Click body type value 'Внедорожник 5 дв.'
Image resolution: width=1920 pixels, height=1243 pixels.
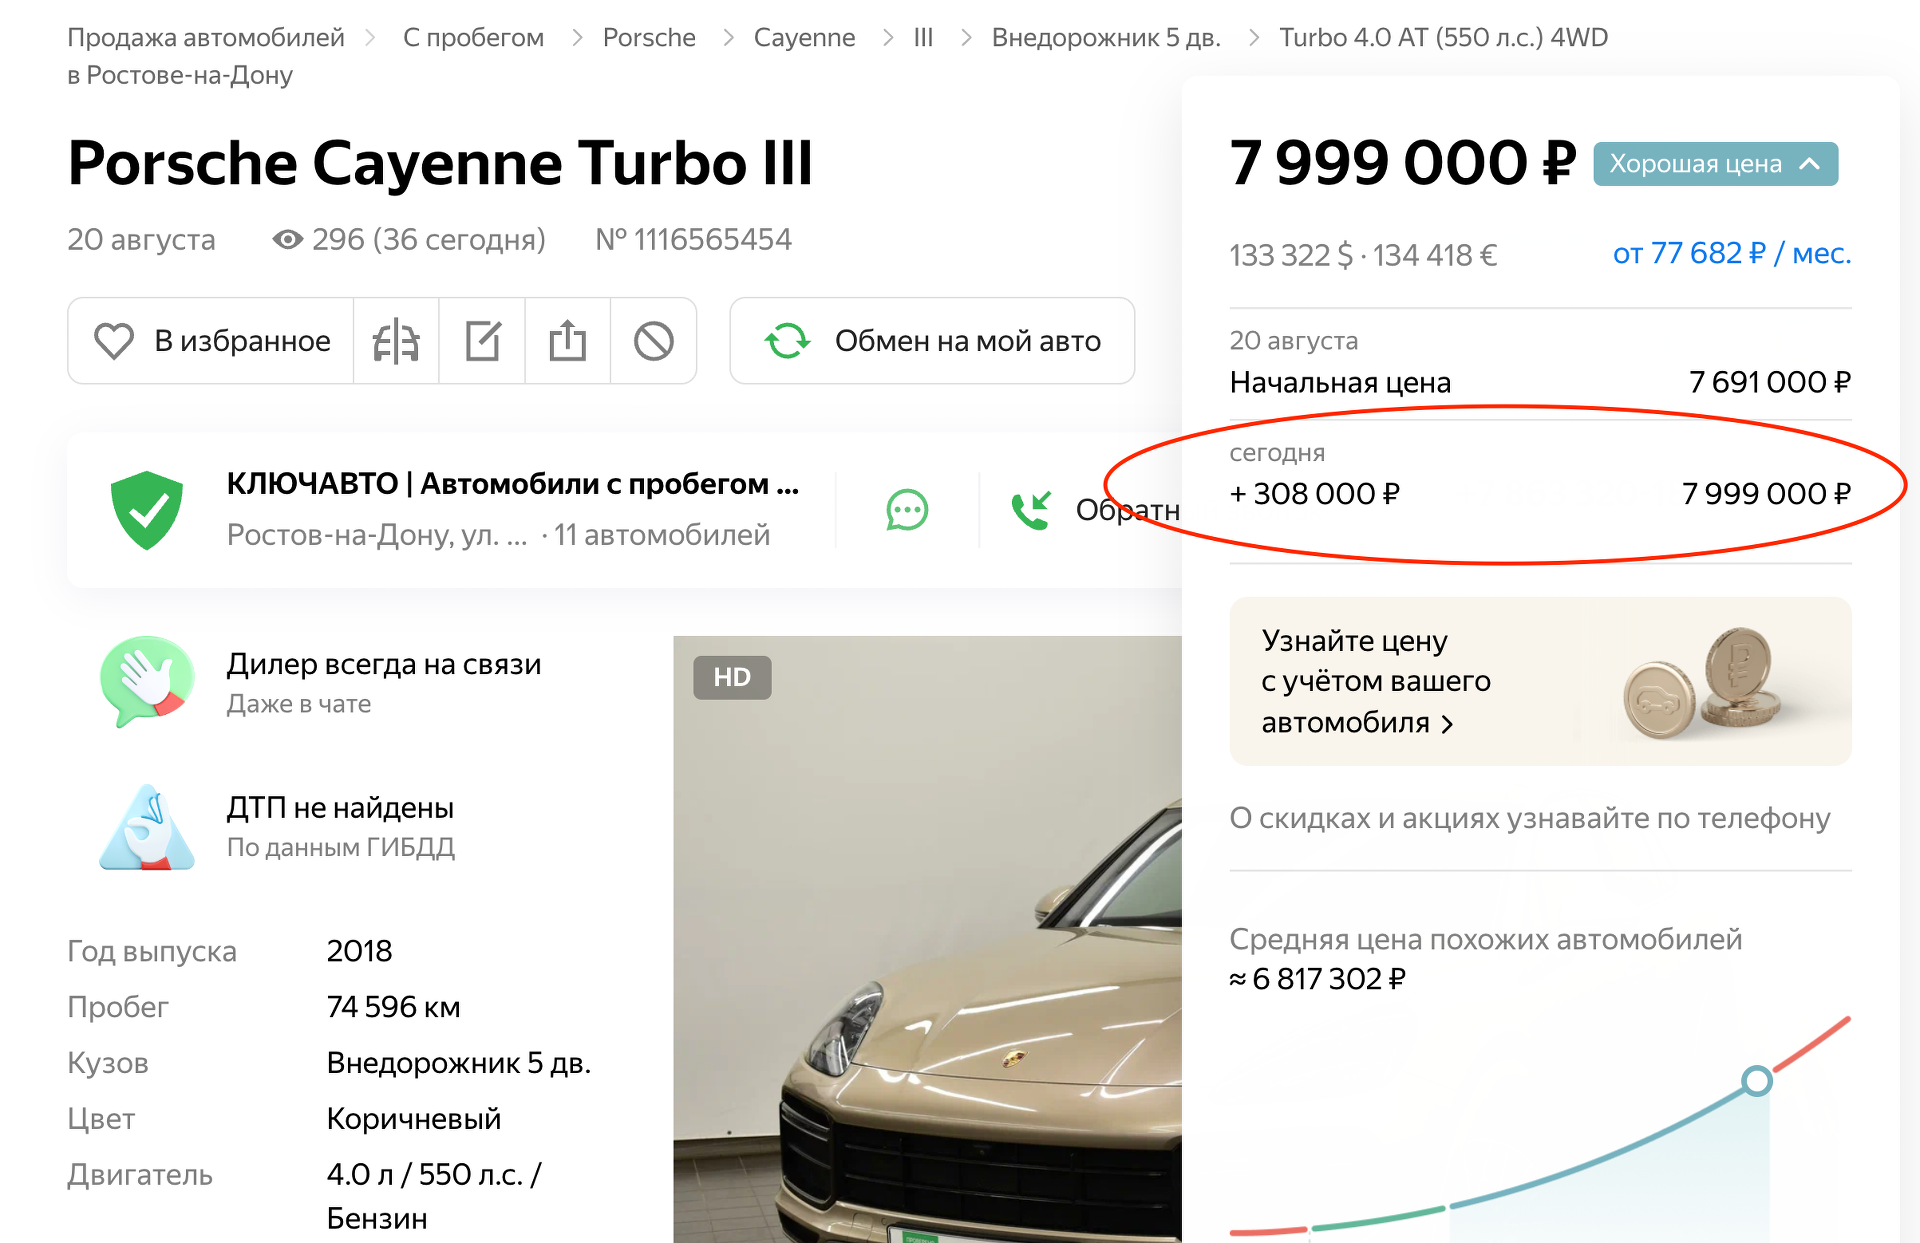459,1063
